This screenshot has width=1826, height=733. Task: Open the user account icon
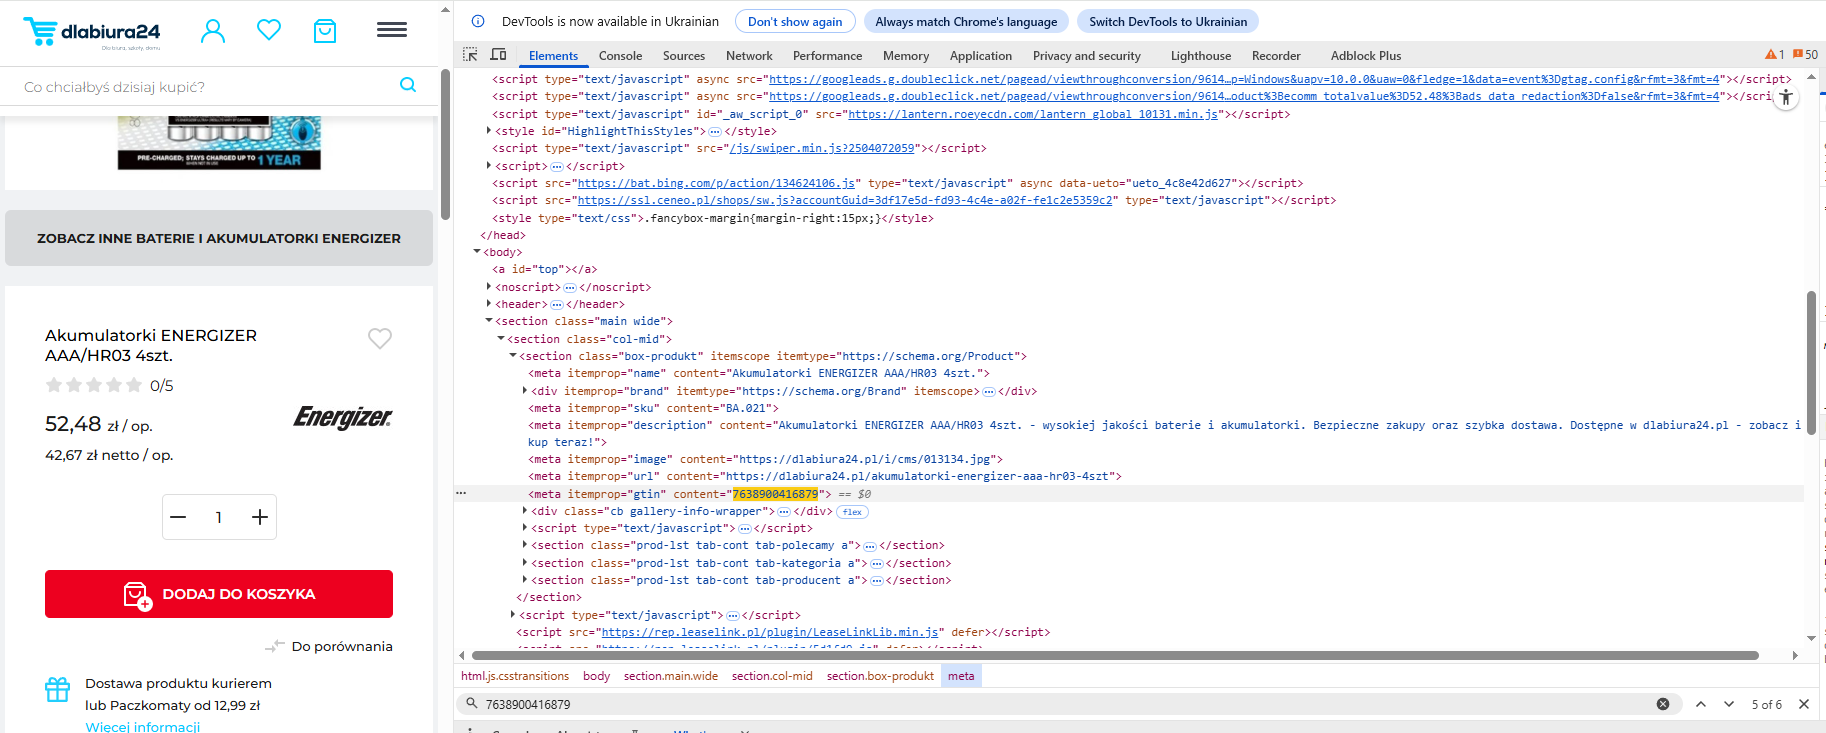coord(213,31)
